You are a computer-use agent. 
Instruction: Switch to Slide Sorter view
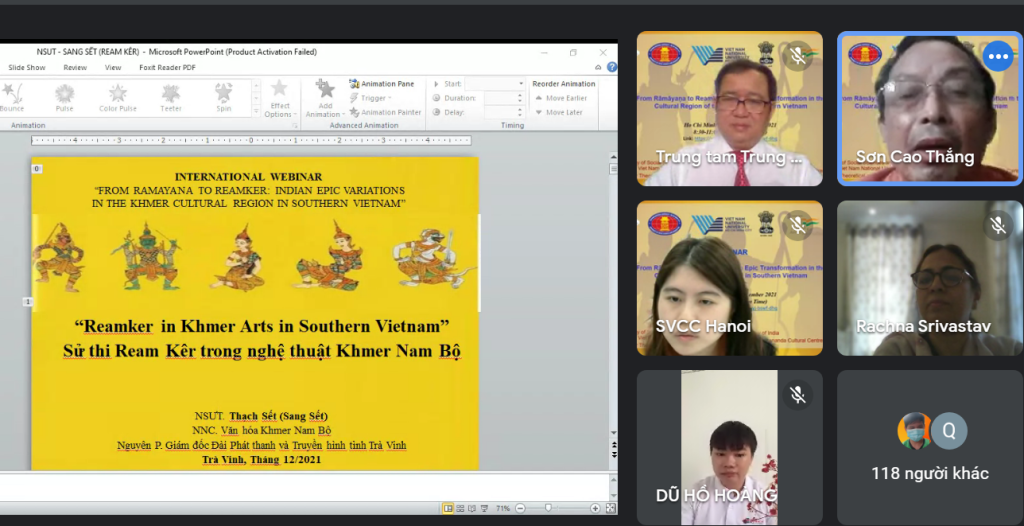tap(460, 508)
